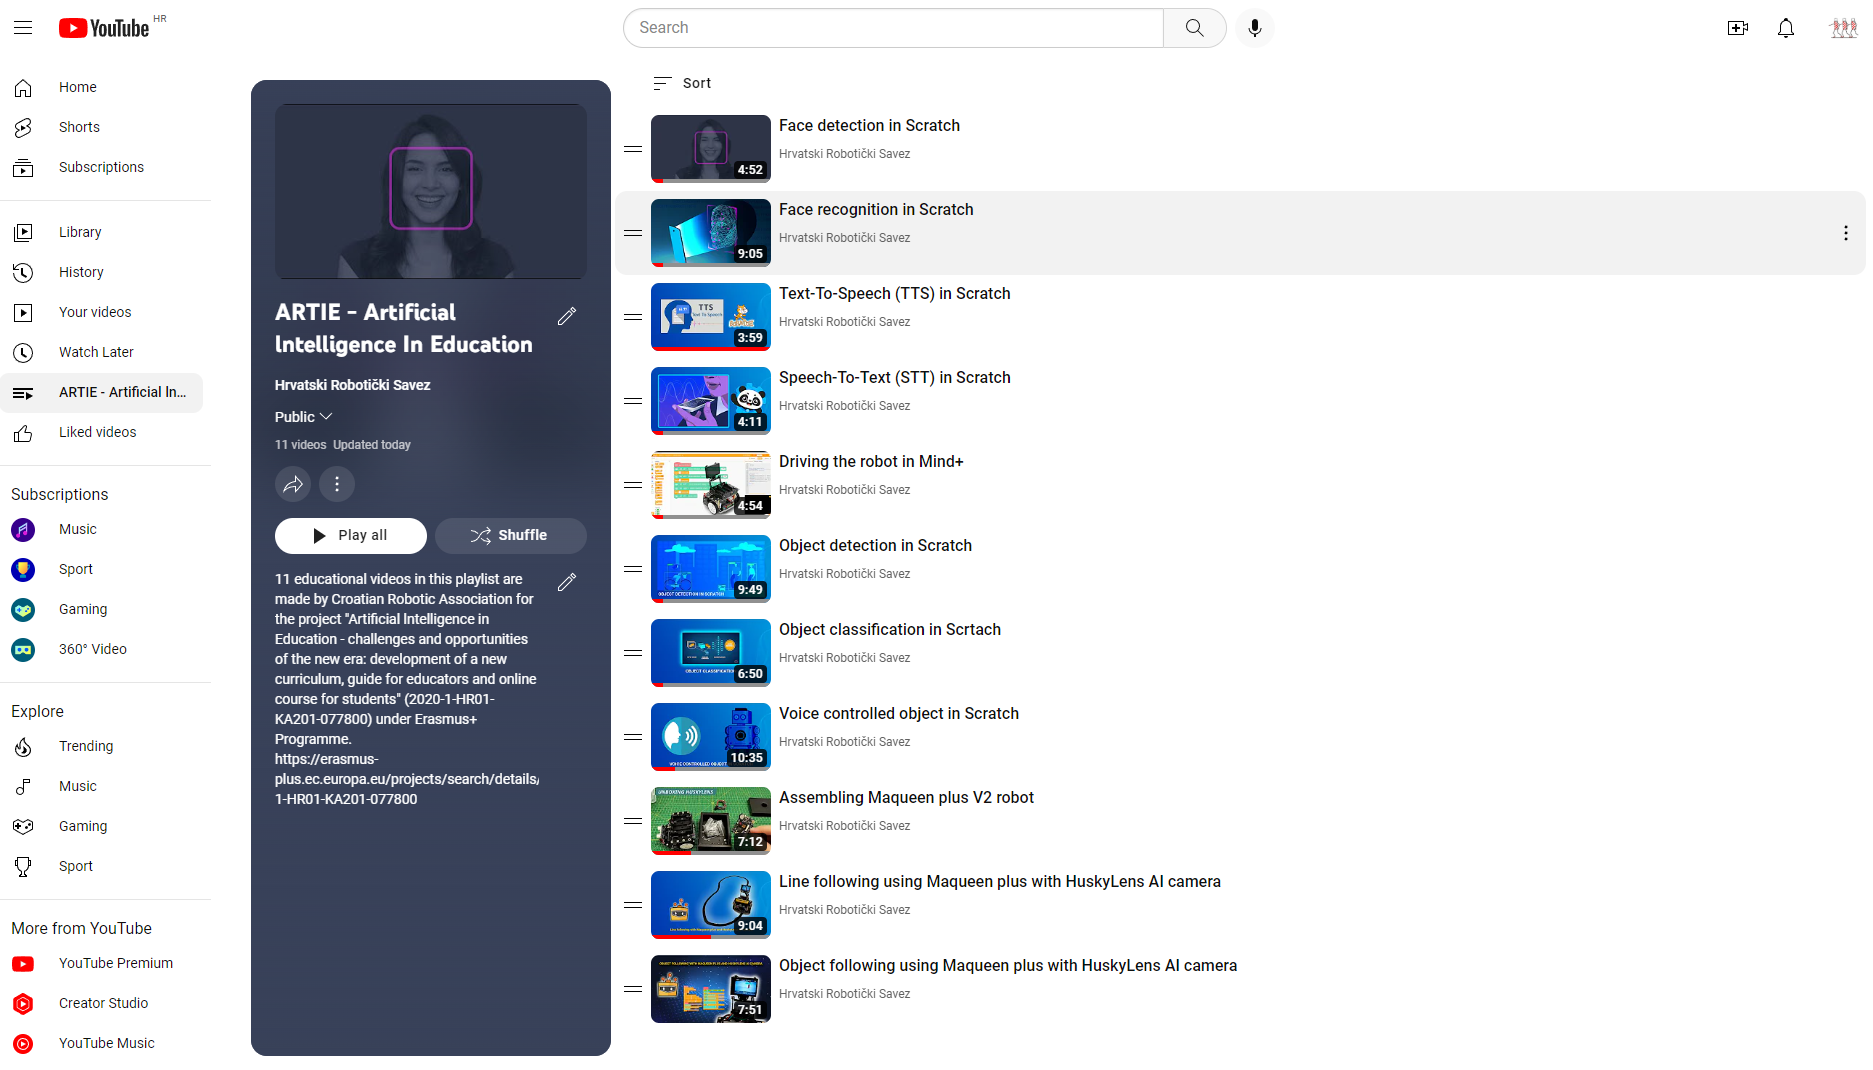Open playlist more options three-dot menu
This screenshot has height=1070, width=1873.
[x=337, y=485]
